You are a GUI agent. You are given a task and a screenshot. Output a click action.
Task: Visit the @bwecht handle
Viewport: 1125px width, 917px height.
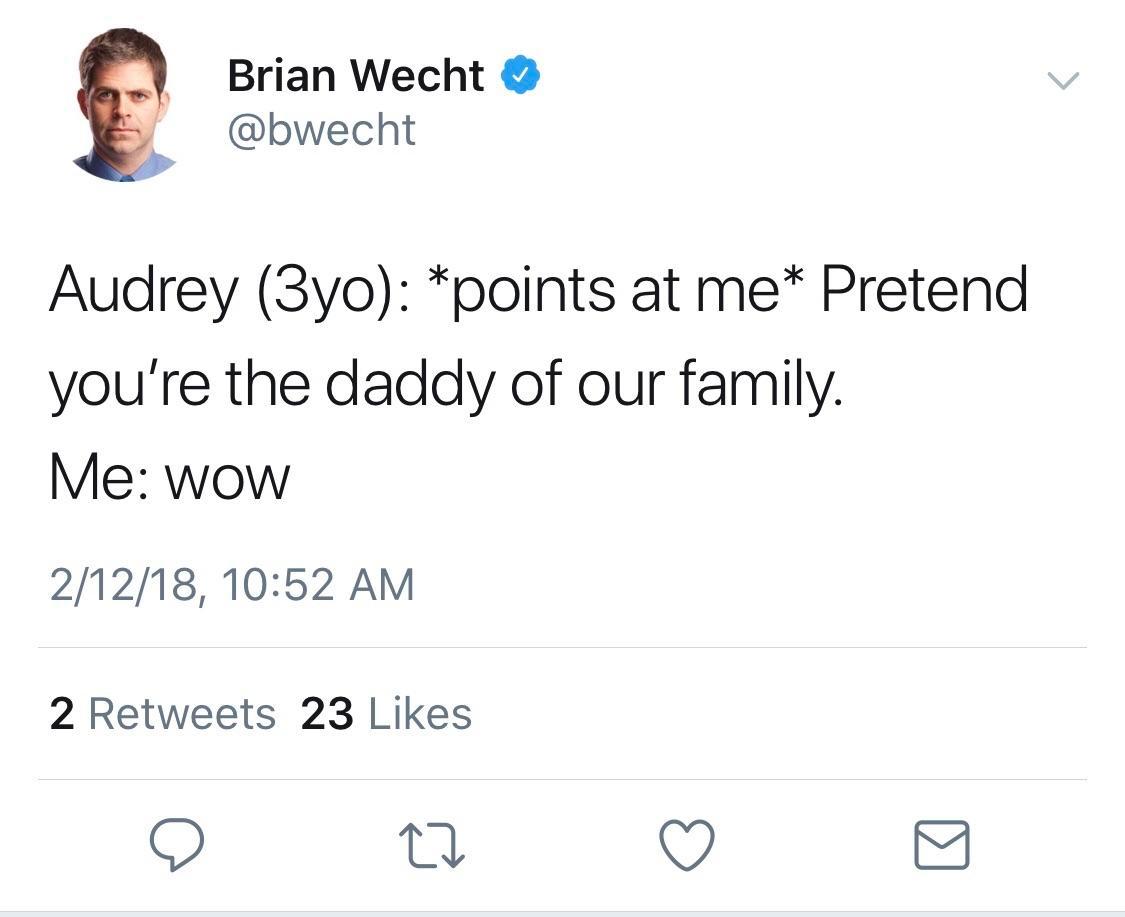[322, 127]
